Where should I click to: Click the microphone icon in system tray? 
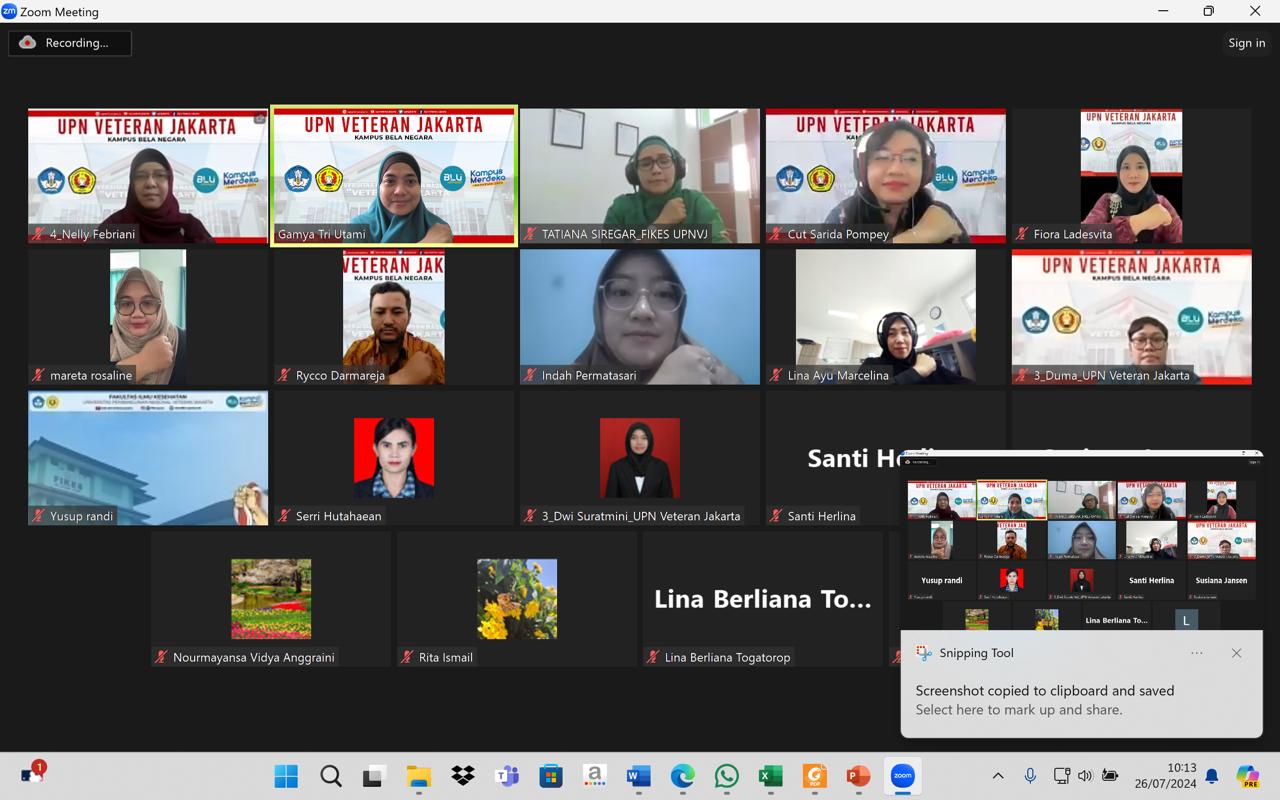(1030, 776)
